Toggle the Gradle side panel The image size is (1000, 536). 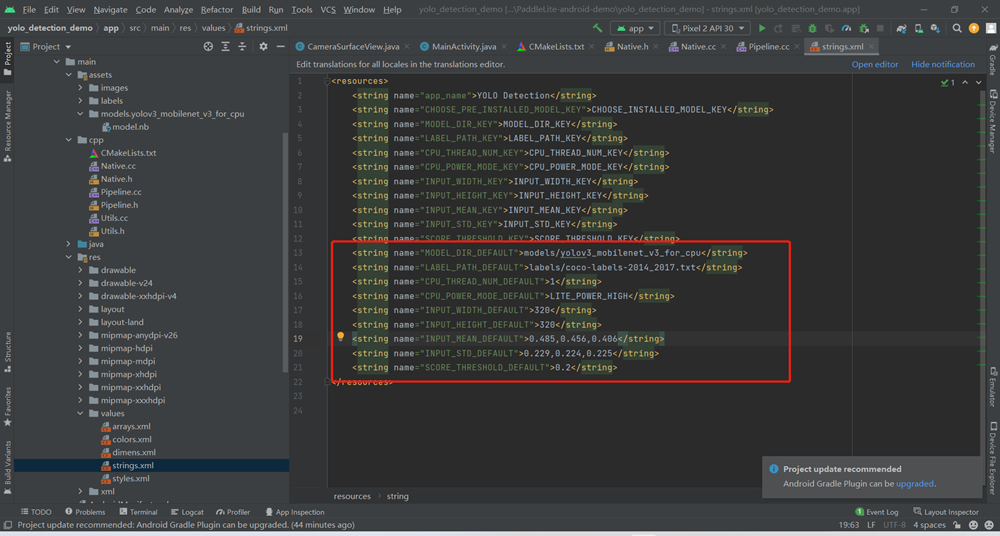coord(993,59)
